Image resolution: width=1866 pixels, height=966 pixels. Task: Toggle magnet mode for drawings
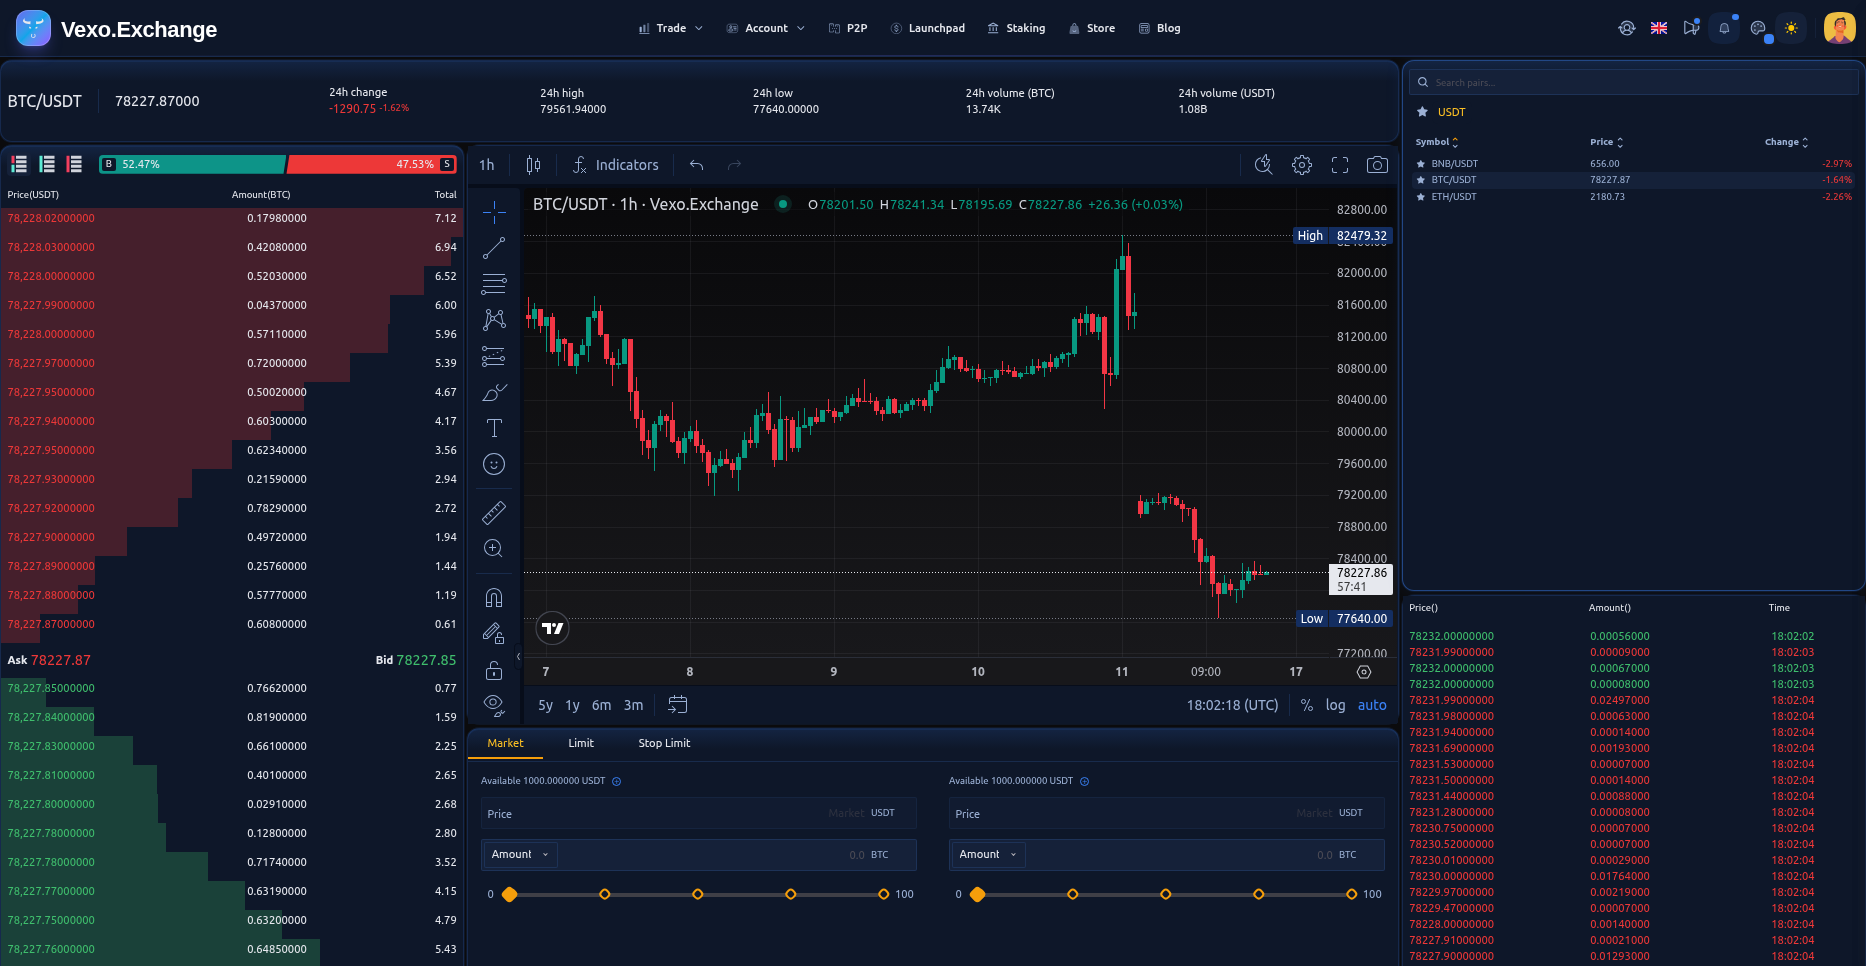(494, 598)
